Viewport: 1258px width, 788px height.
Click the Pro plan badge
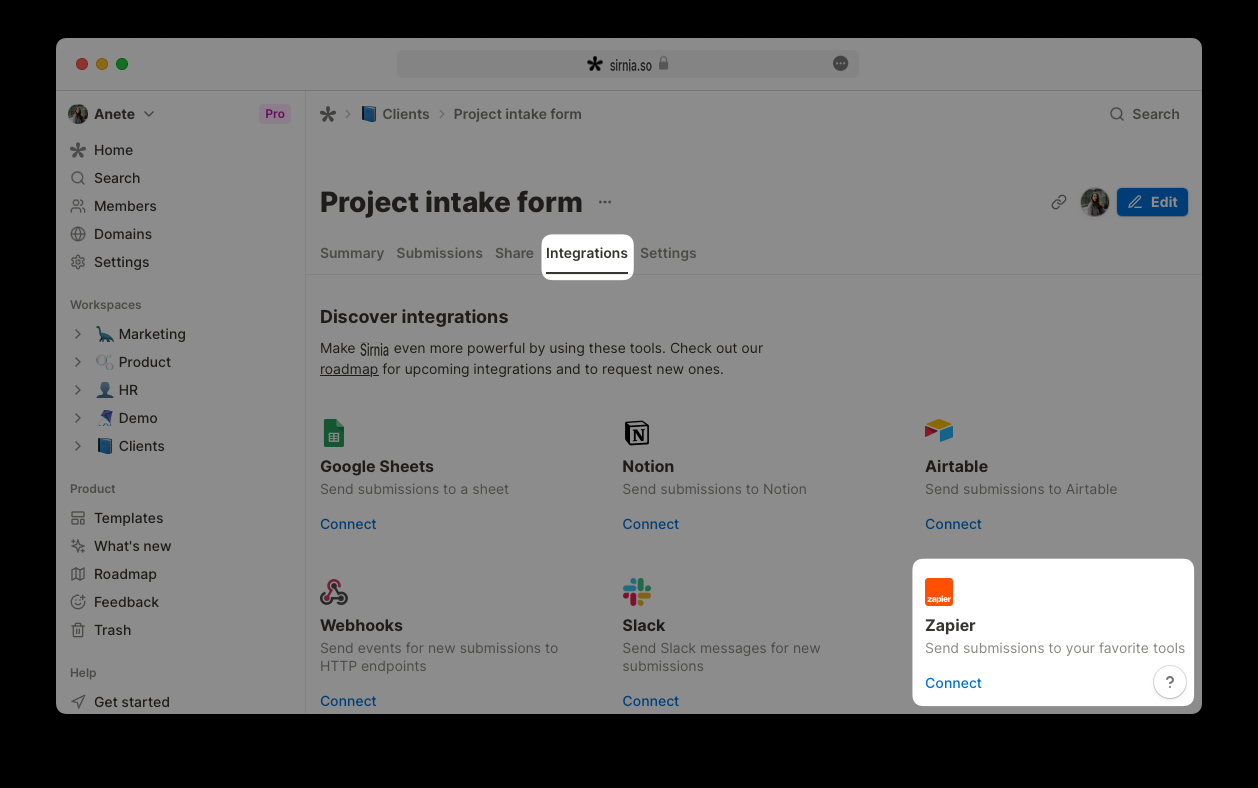pyautogui.click(x=275, y=114)
